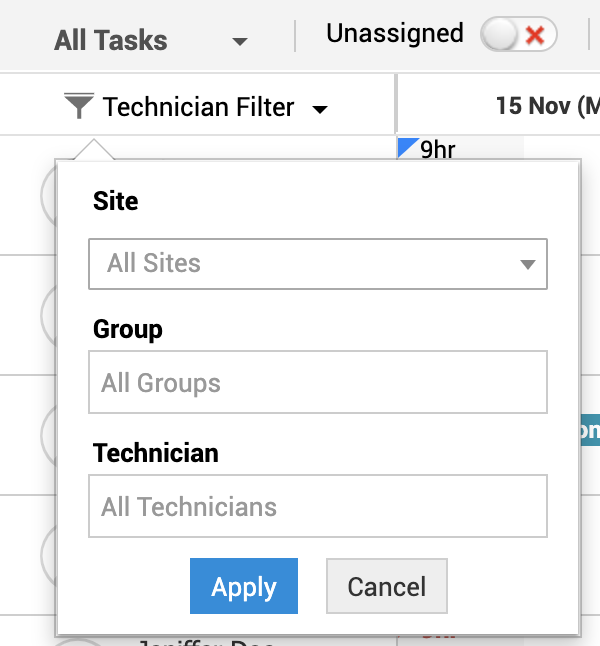Click the All Tasks label

point(111,41)
